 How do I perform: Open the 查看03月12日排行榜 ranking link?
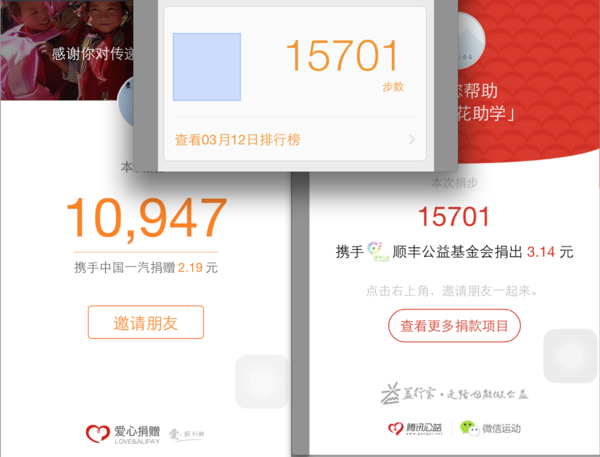(x=237, y=140)
